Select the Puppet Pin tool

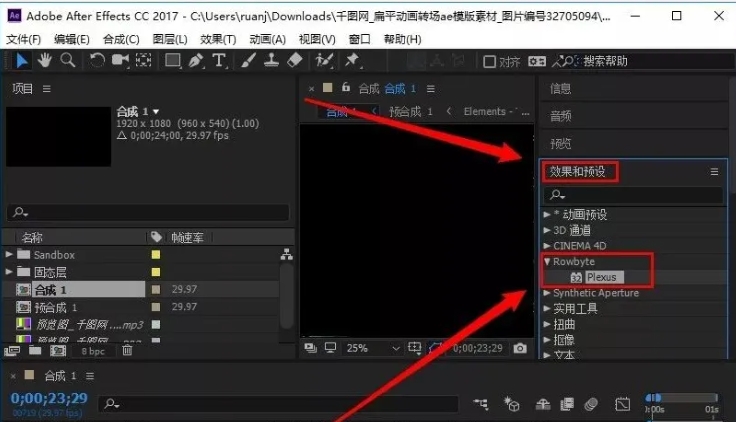tap(352, 61)
